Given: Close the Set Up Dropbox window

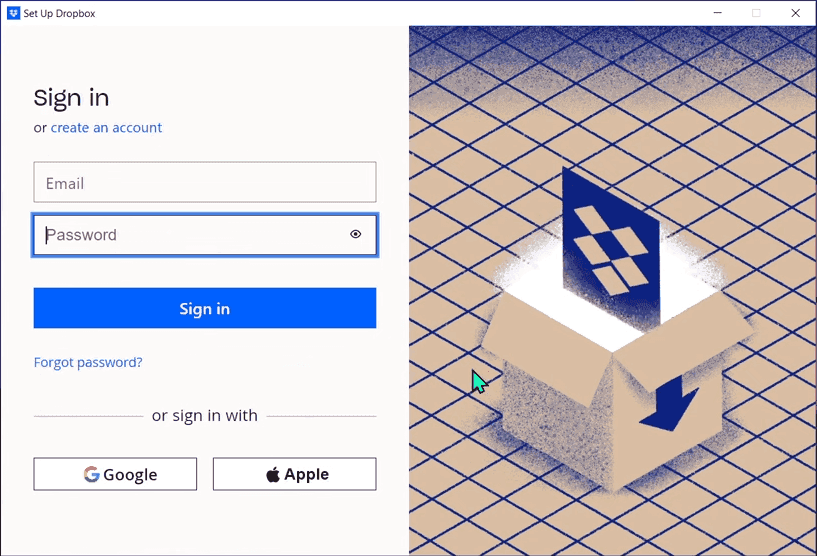Looking at the screenshot, I should pos(795,13).
